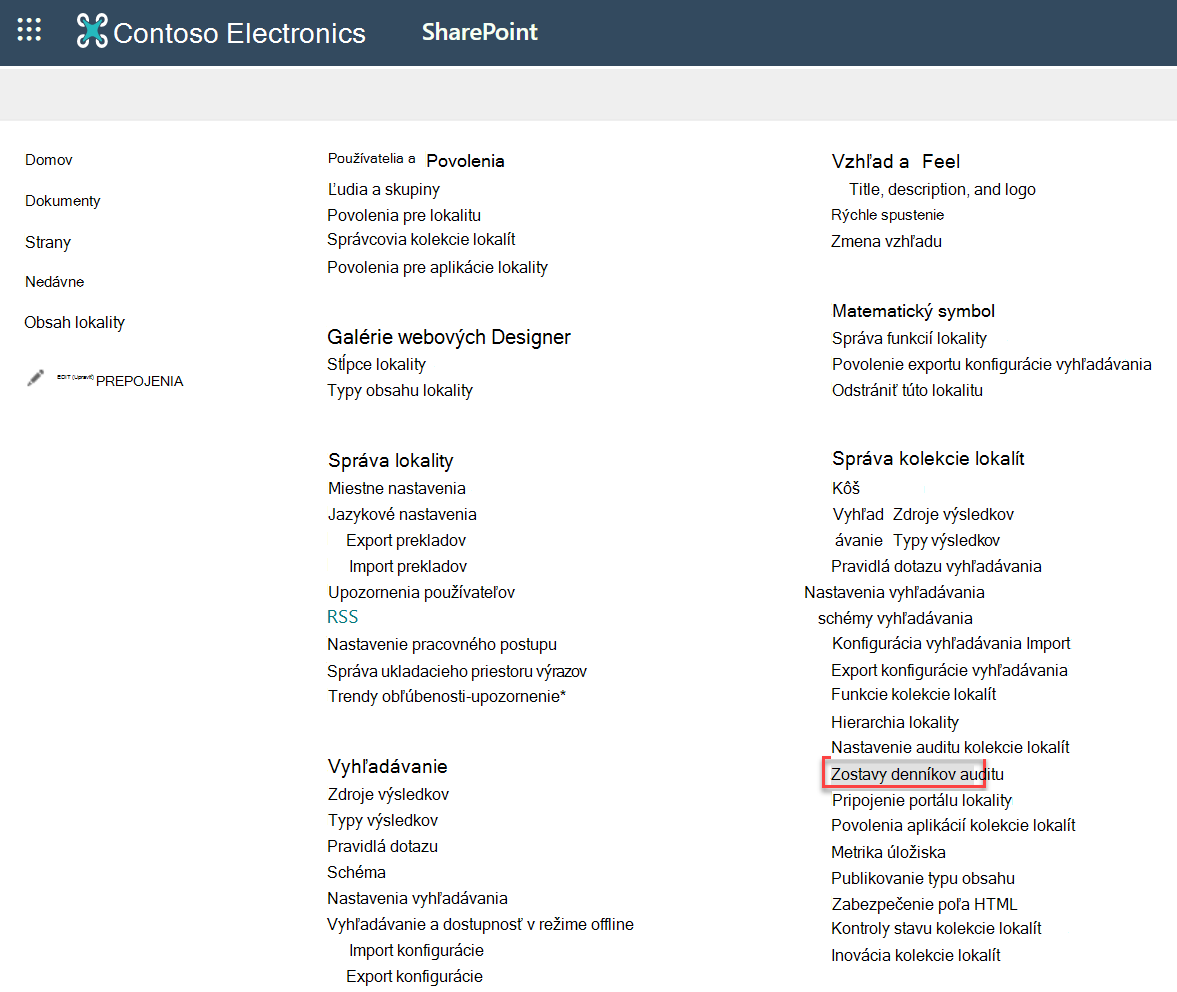Open Metrika úložiska link
Image resolution: width=1177 pixels, height=992 pixels.
pos(888,852)
